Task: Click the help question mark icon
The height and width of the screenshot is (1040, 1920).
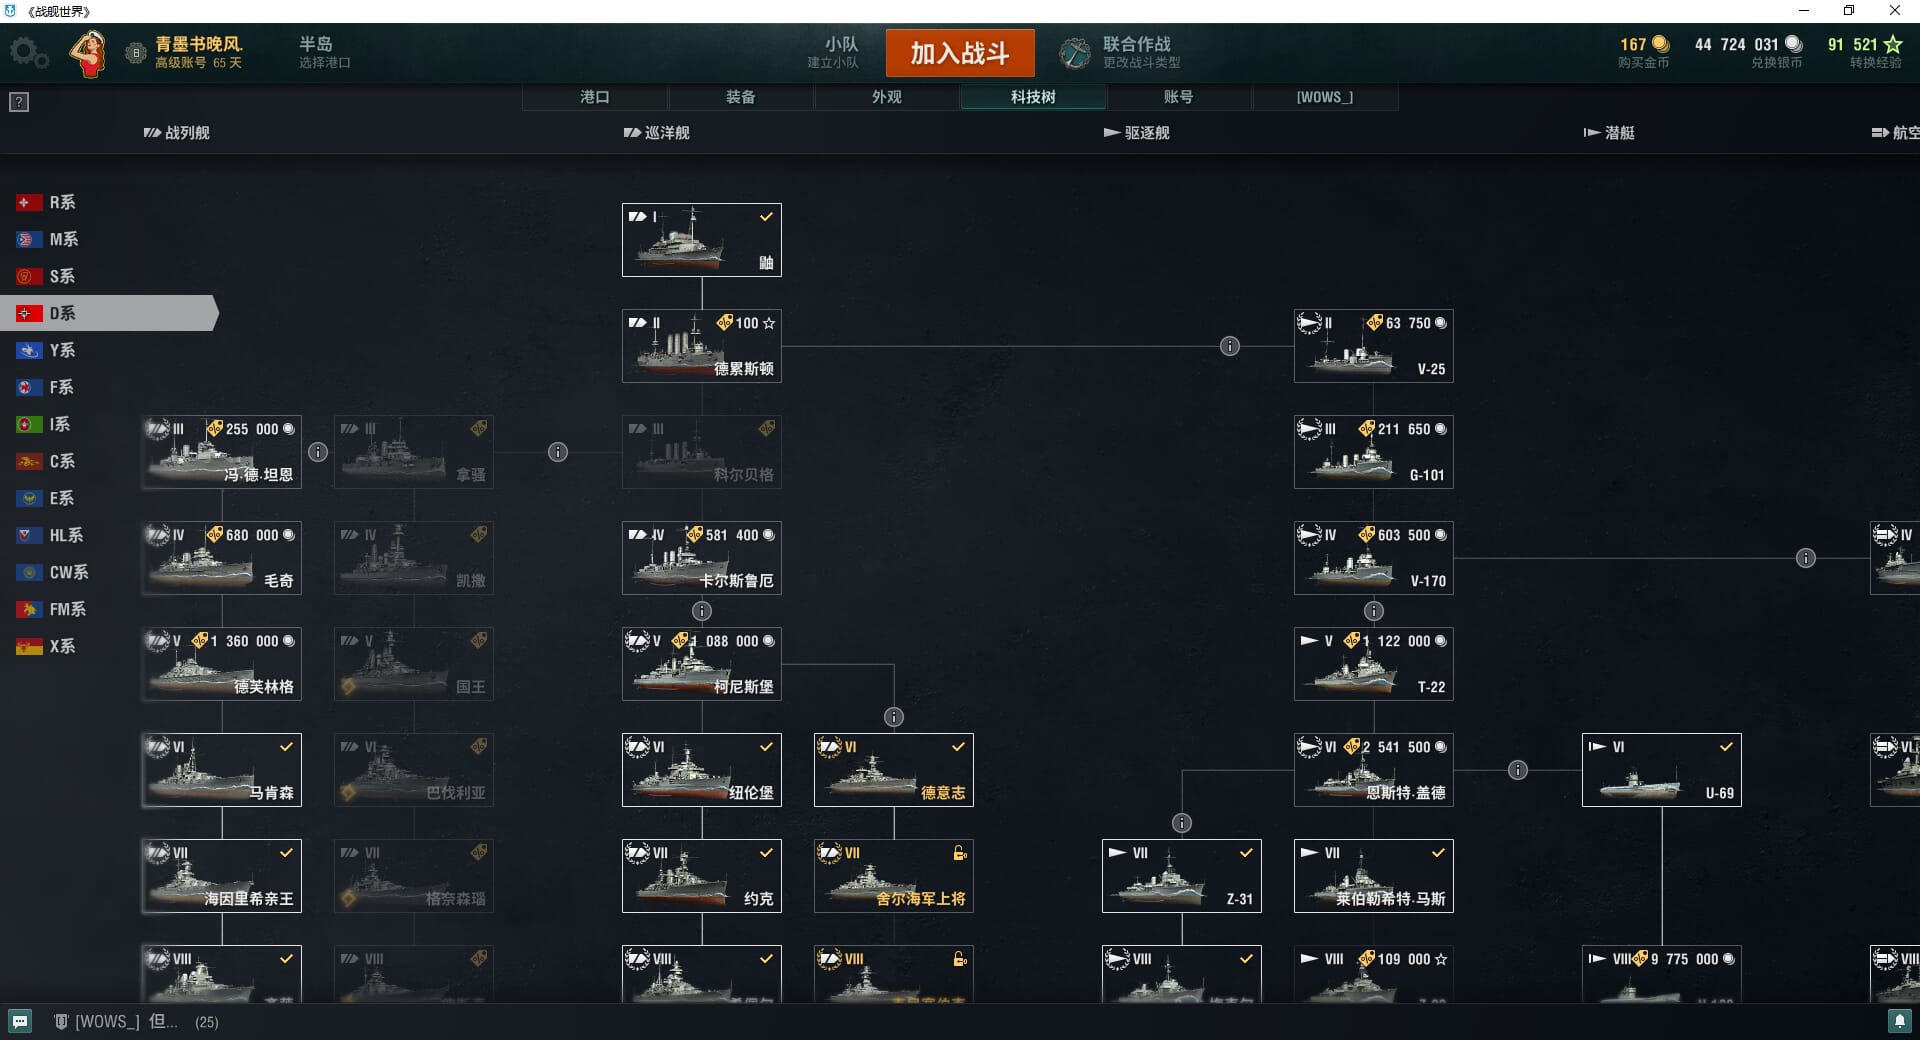Action: [x=19, y=102]
